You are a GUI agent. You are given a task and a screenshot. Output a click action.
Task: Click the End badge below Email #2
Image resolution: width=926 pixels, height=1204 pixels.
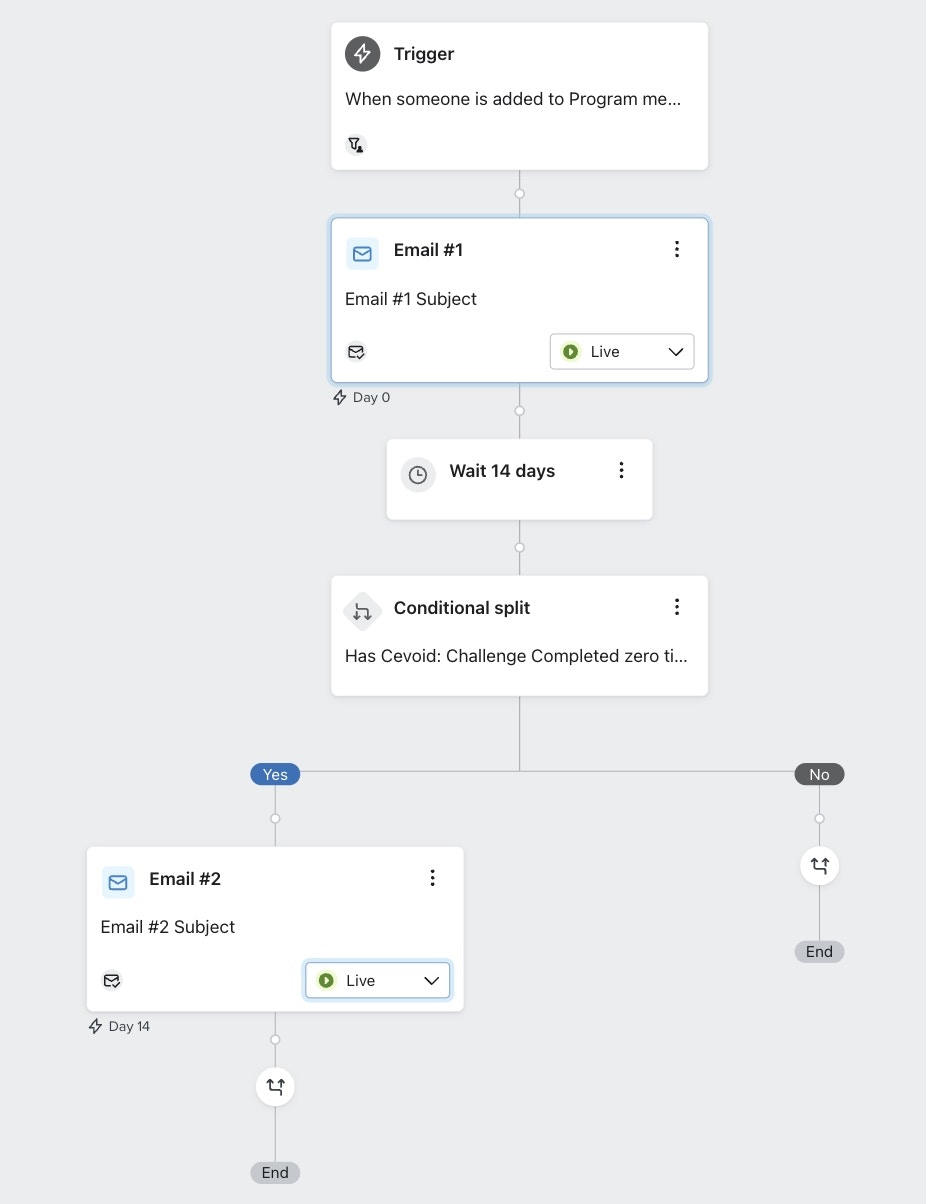click(275, 1172)
